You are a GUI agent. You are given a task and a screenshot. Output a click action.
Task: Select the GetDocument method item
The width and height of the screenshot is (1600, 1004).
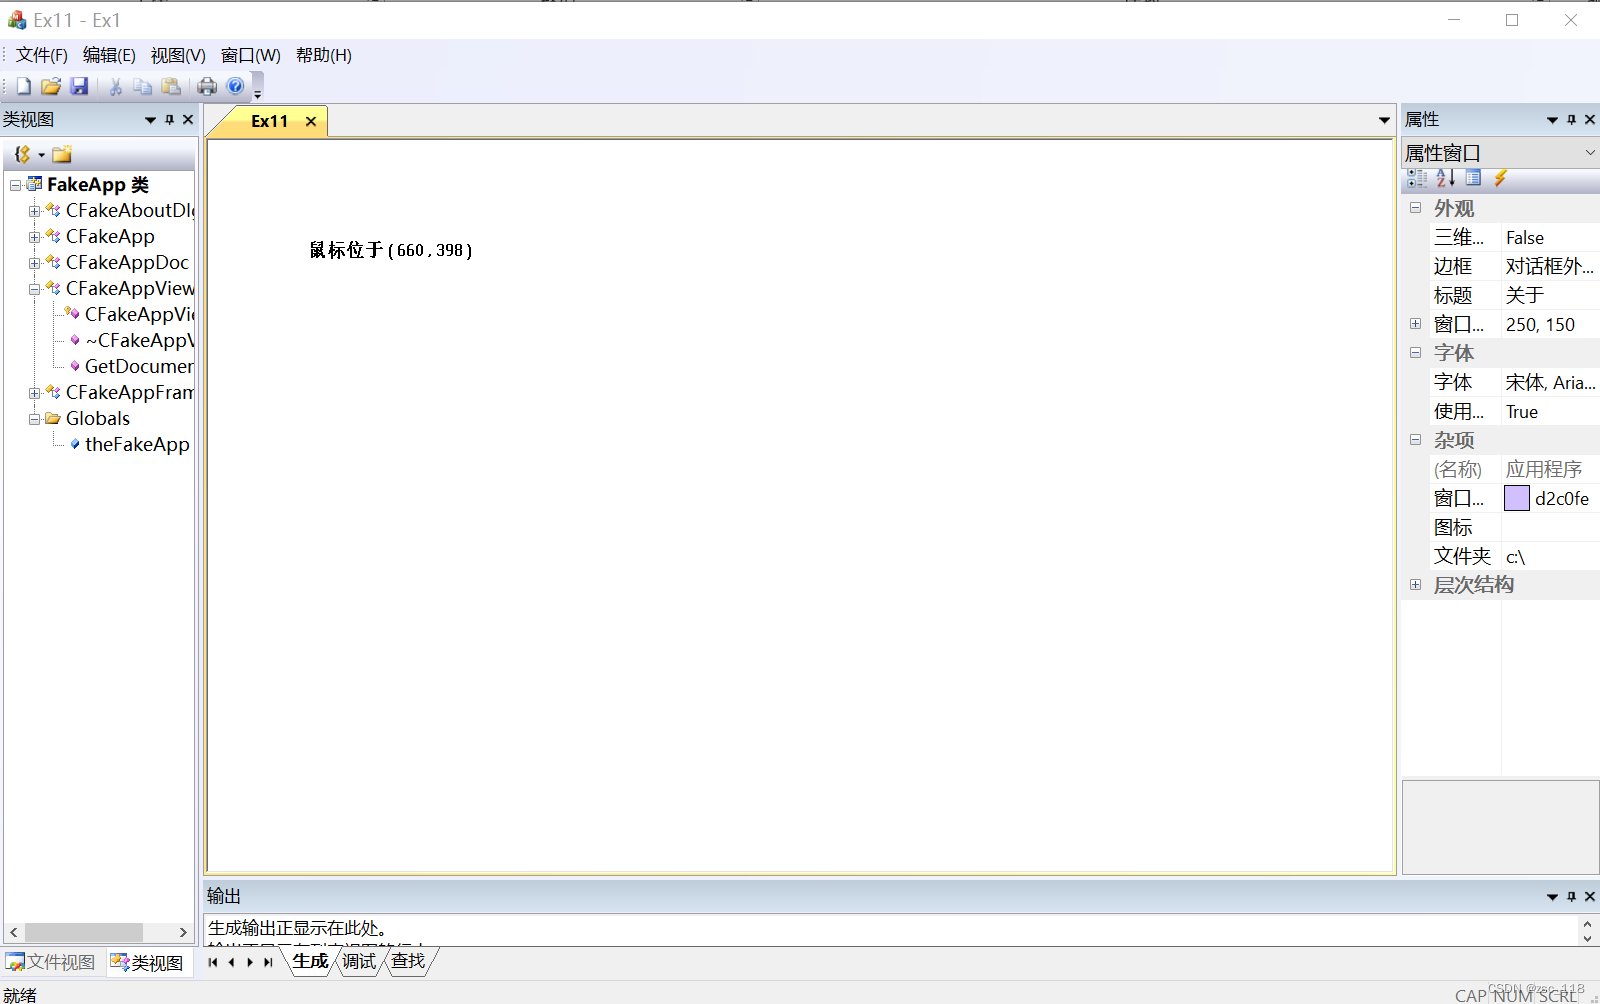[139, 367]
